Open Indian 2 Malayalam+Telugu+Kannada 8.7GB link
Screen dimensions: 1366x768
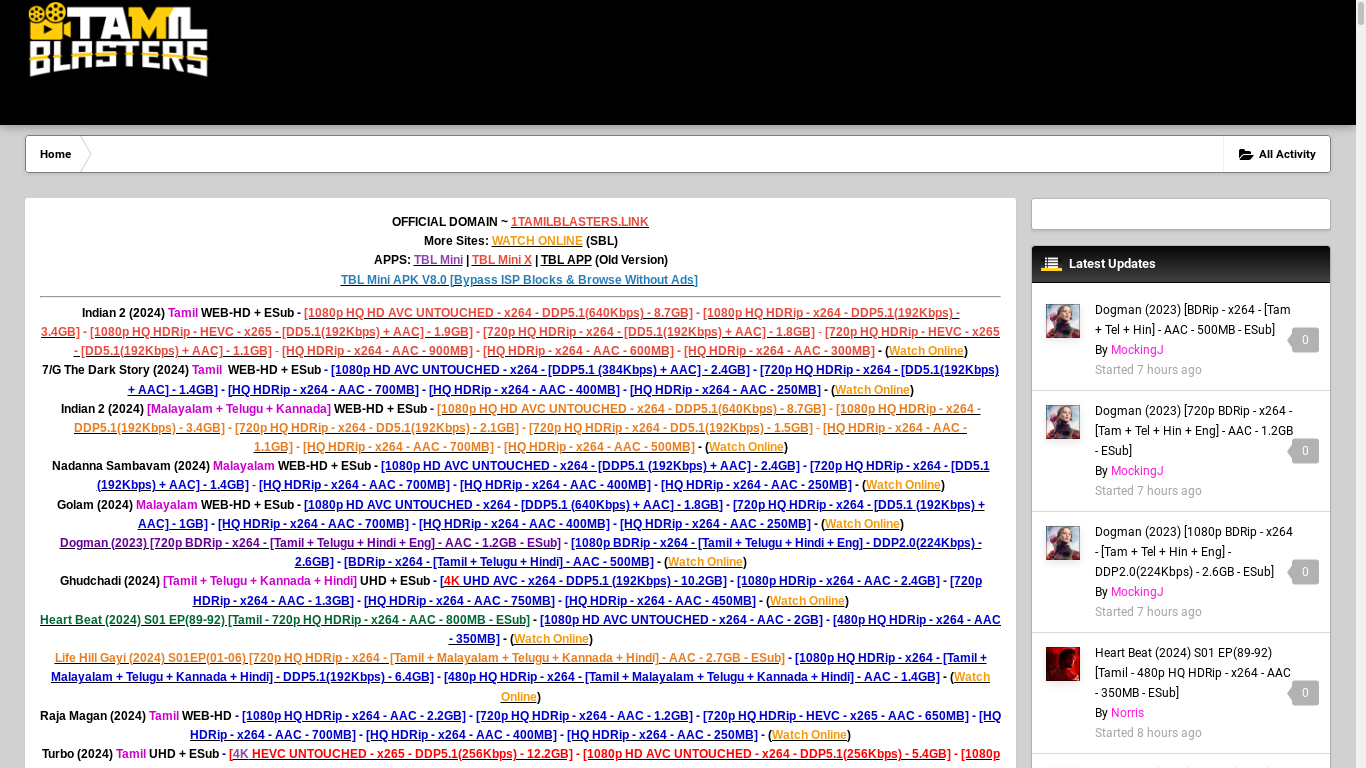pyautogui.click(x=631, y=409)
